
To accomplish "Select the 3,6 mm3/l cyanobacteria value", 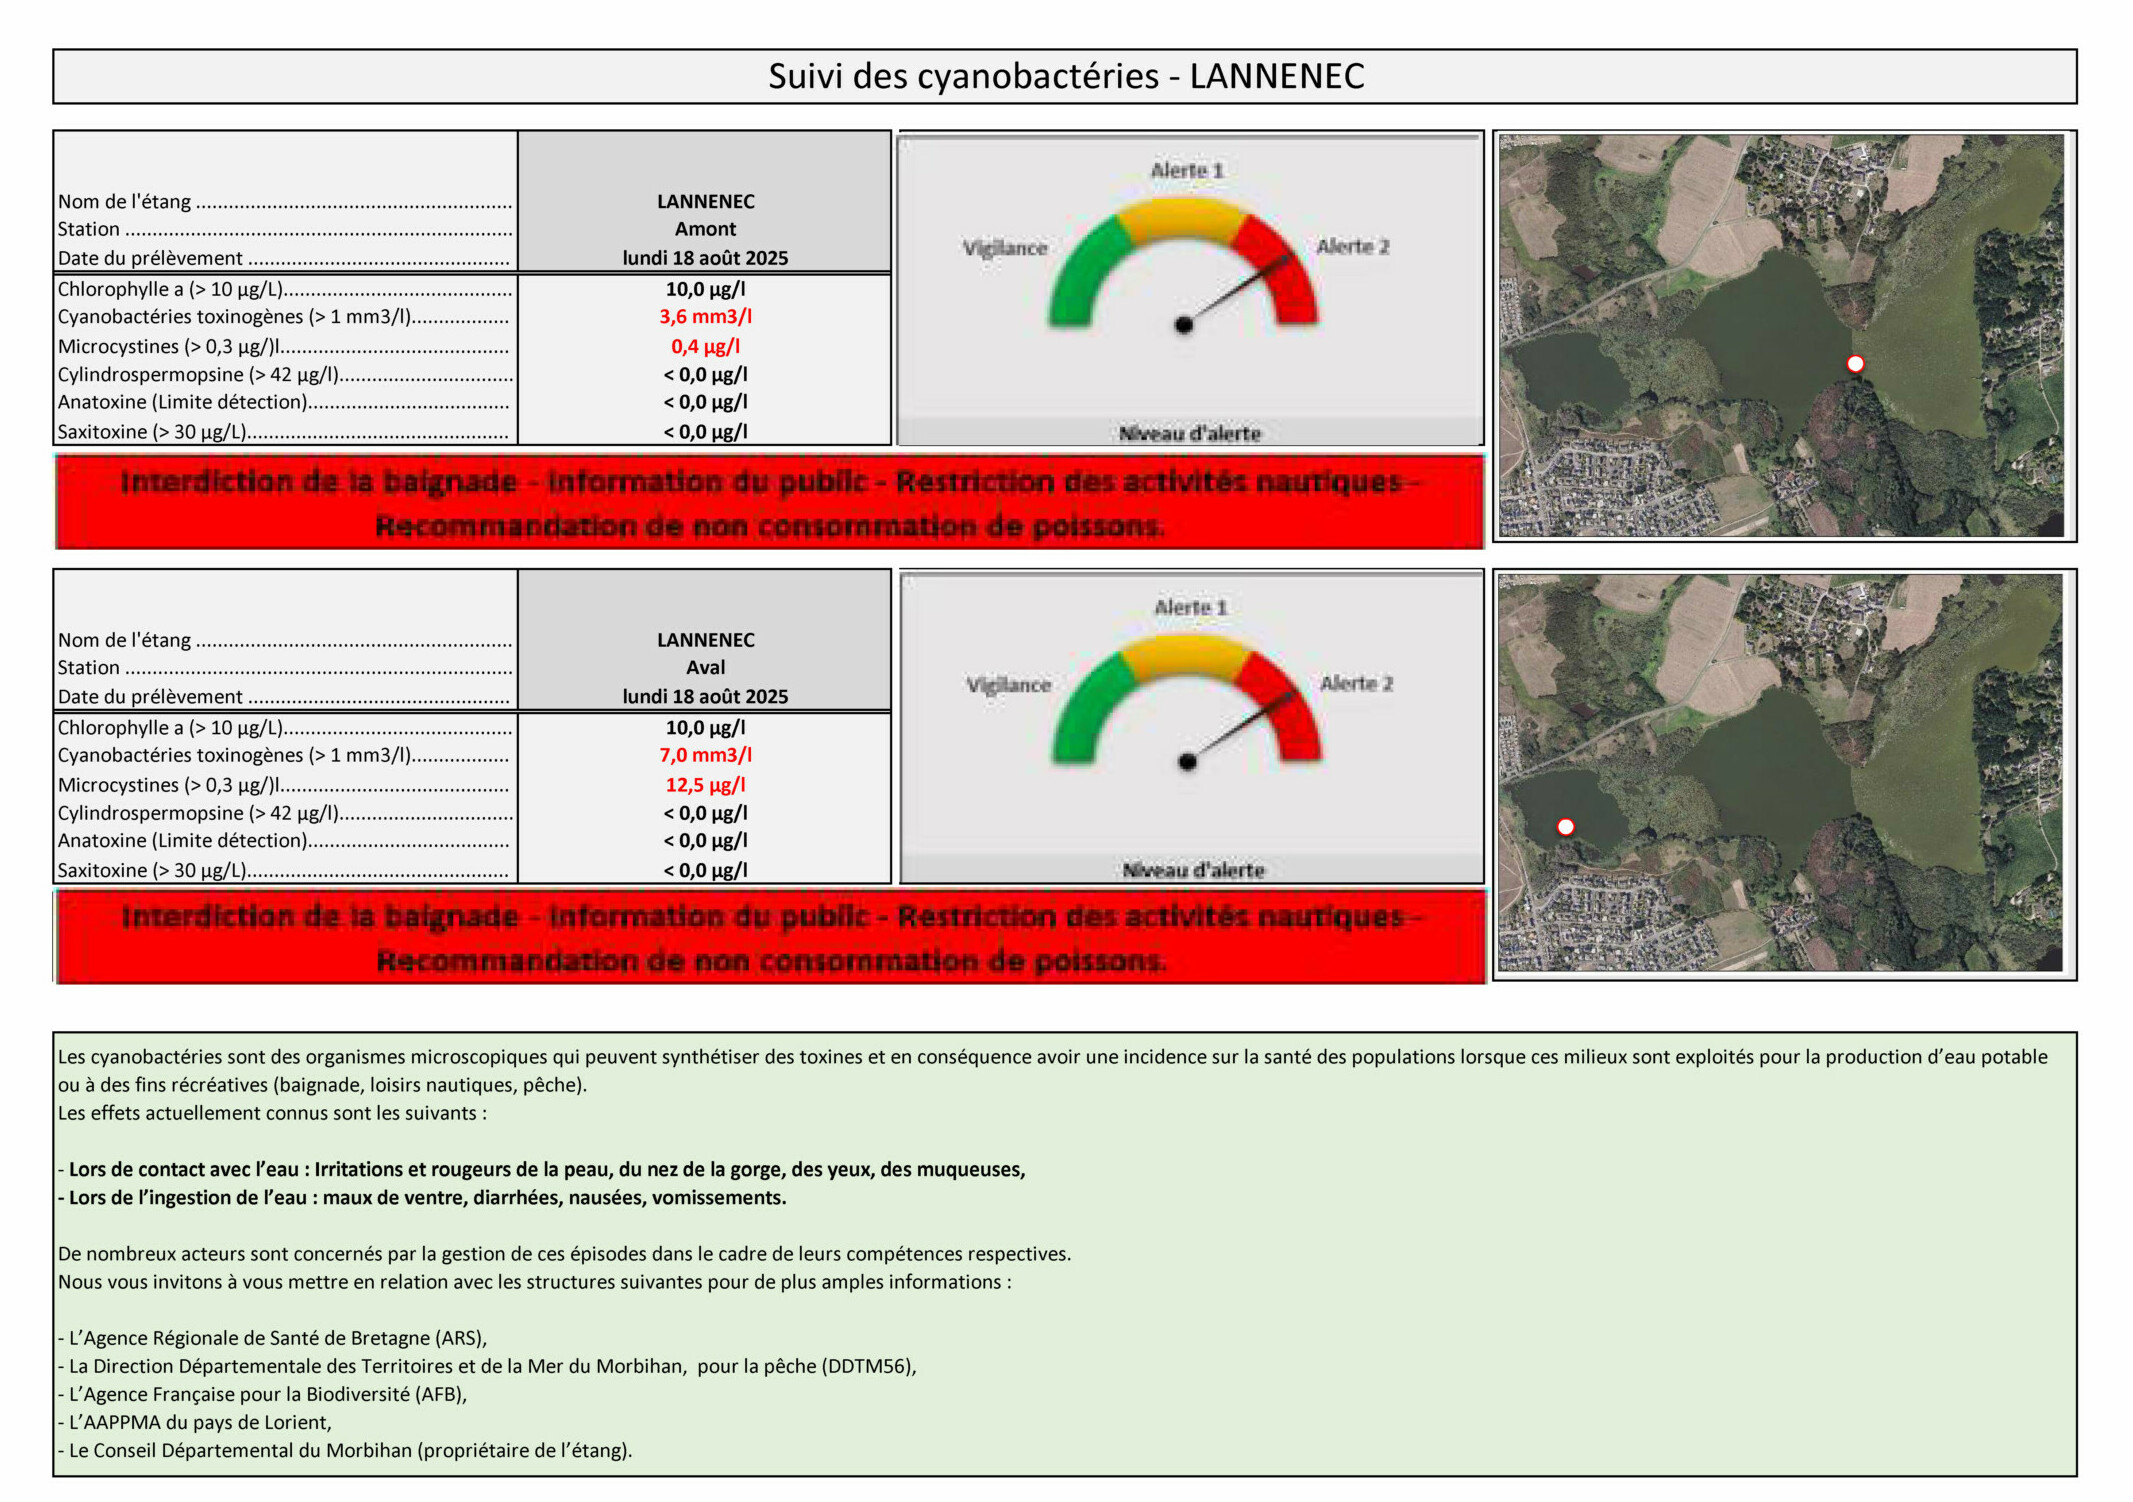I will click(705, 317).
